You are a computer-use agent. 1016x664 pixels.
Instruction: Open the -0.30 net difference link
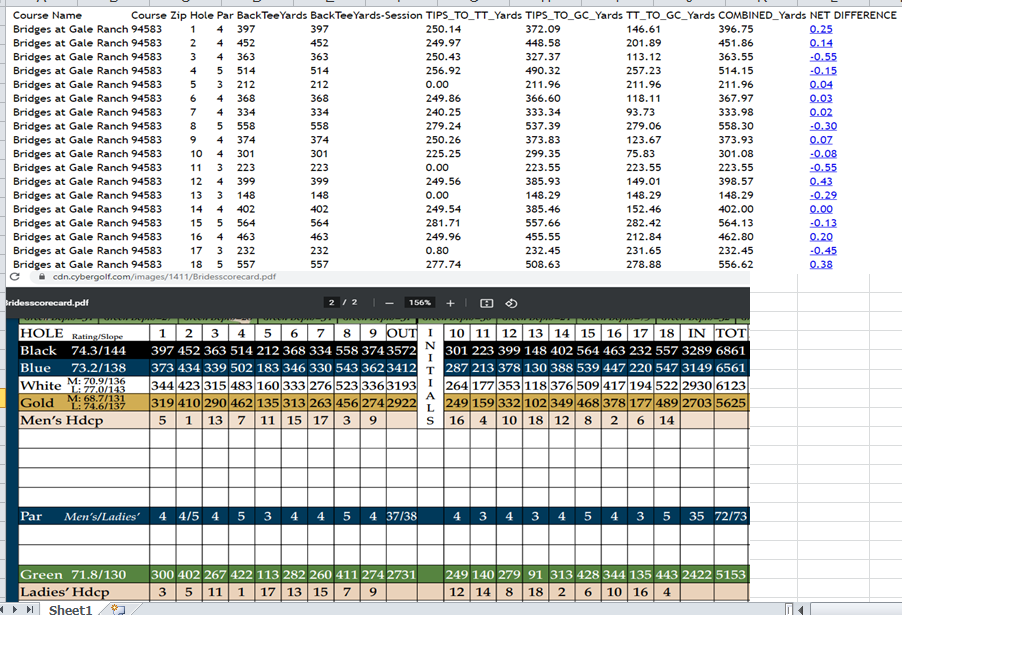tap(823, 126)
